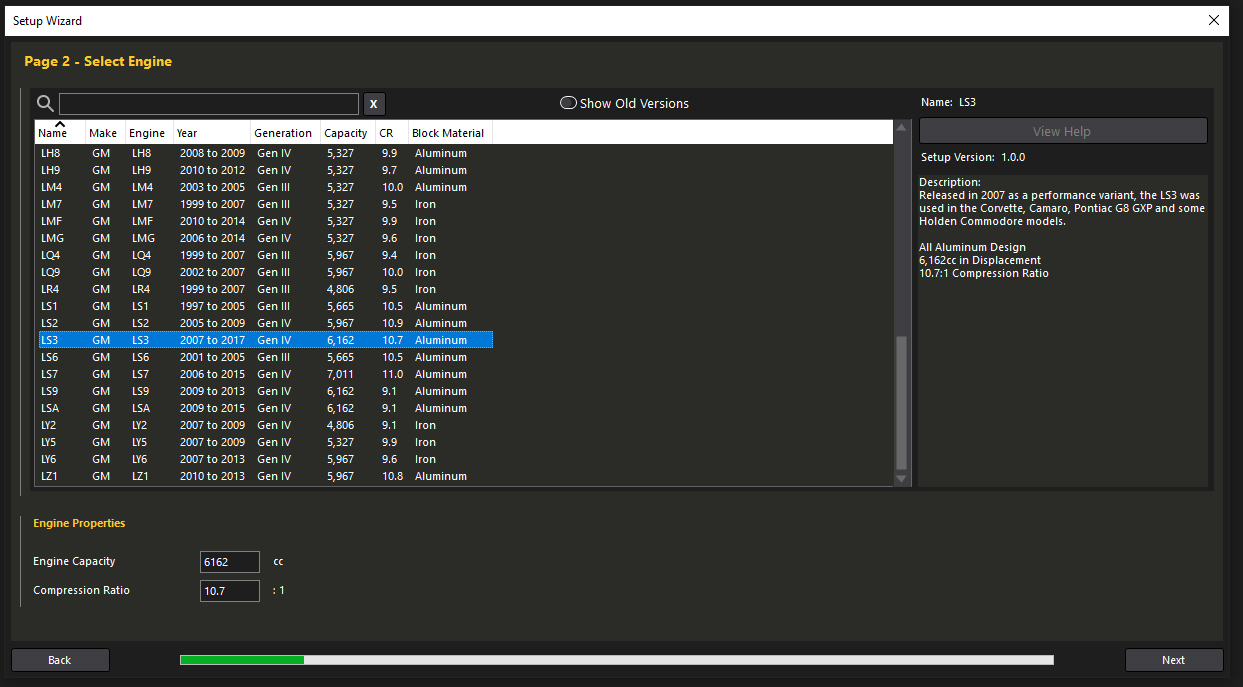
Task: Click the scrollbar down arrow
Action: 902,479
